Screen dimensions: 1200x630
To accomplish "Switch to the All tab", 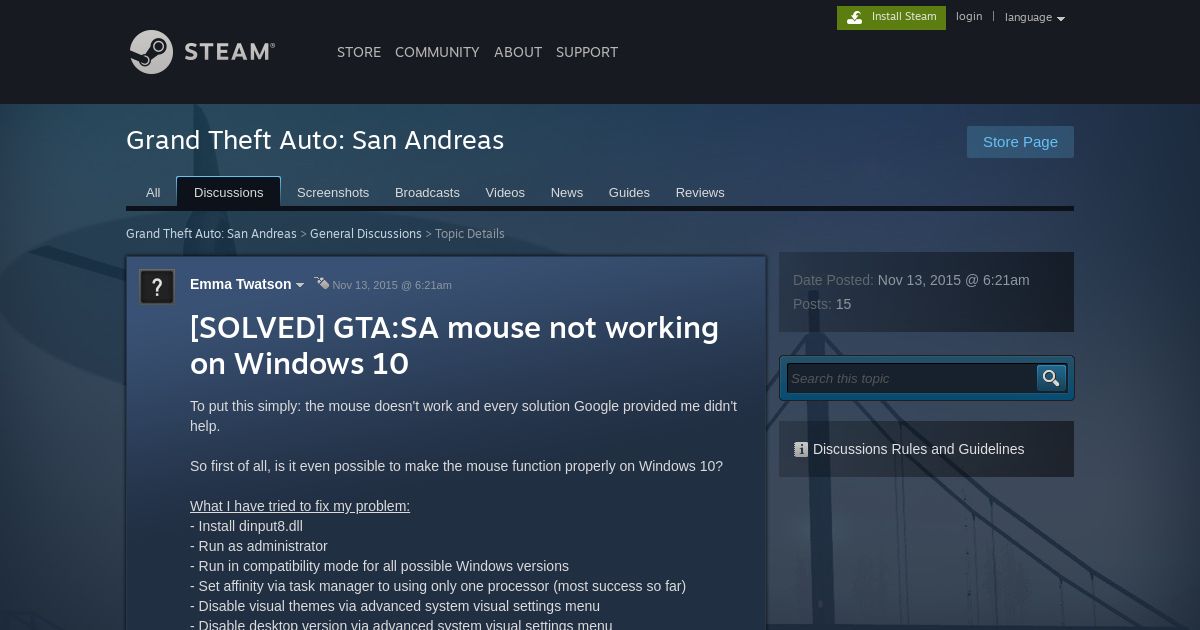I will [x=153, y=192].
